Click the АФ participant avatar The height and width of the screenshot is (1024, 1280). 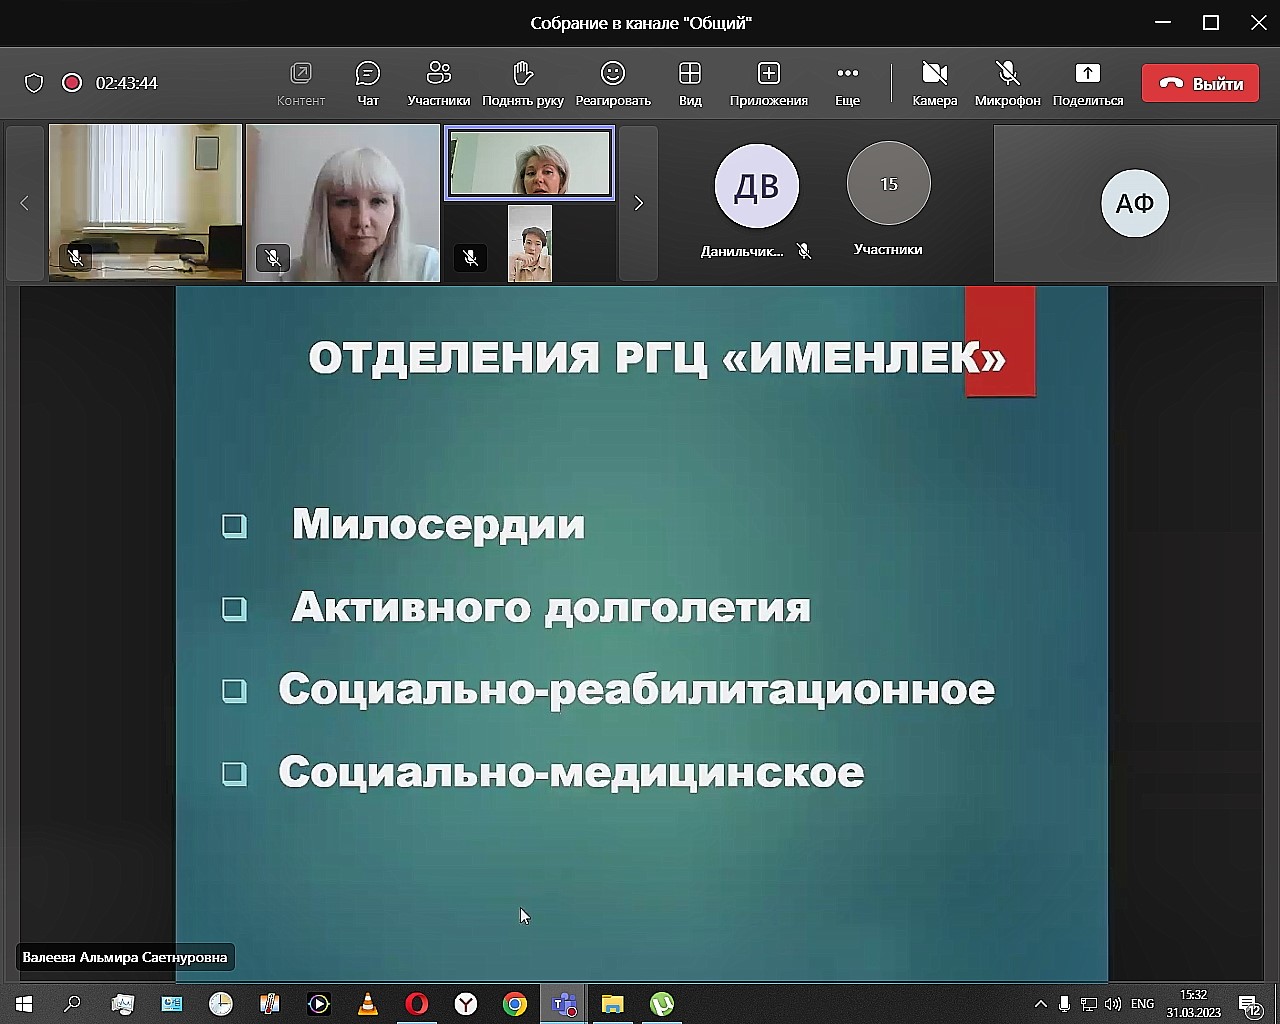point(1135,203)
